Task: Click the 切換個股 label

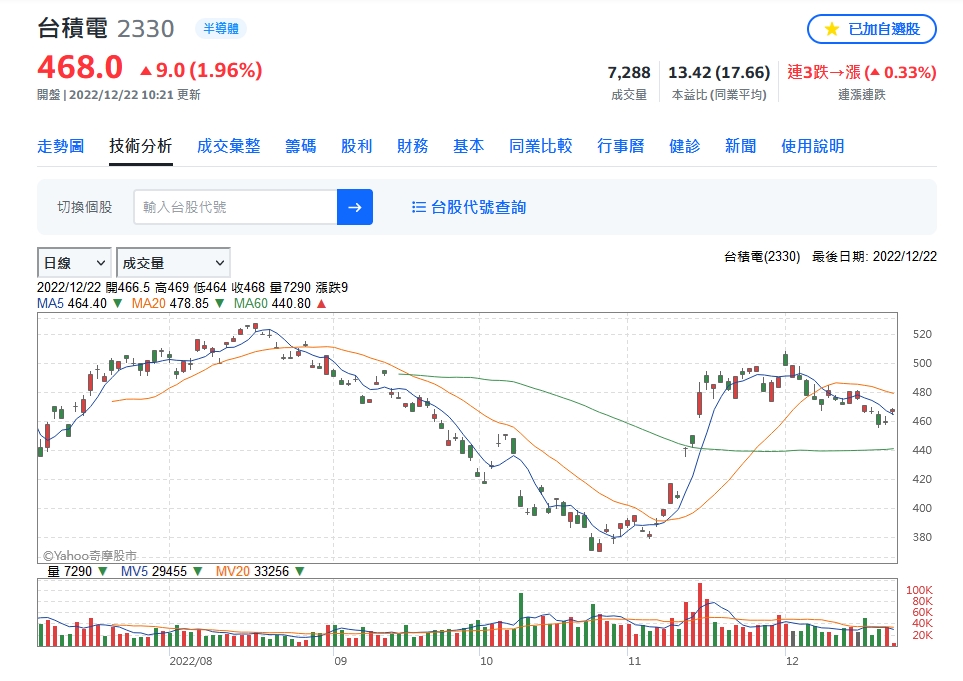Action: pyautogui.click(x=85, y=207)
